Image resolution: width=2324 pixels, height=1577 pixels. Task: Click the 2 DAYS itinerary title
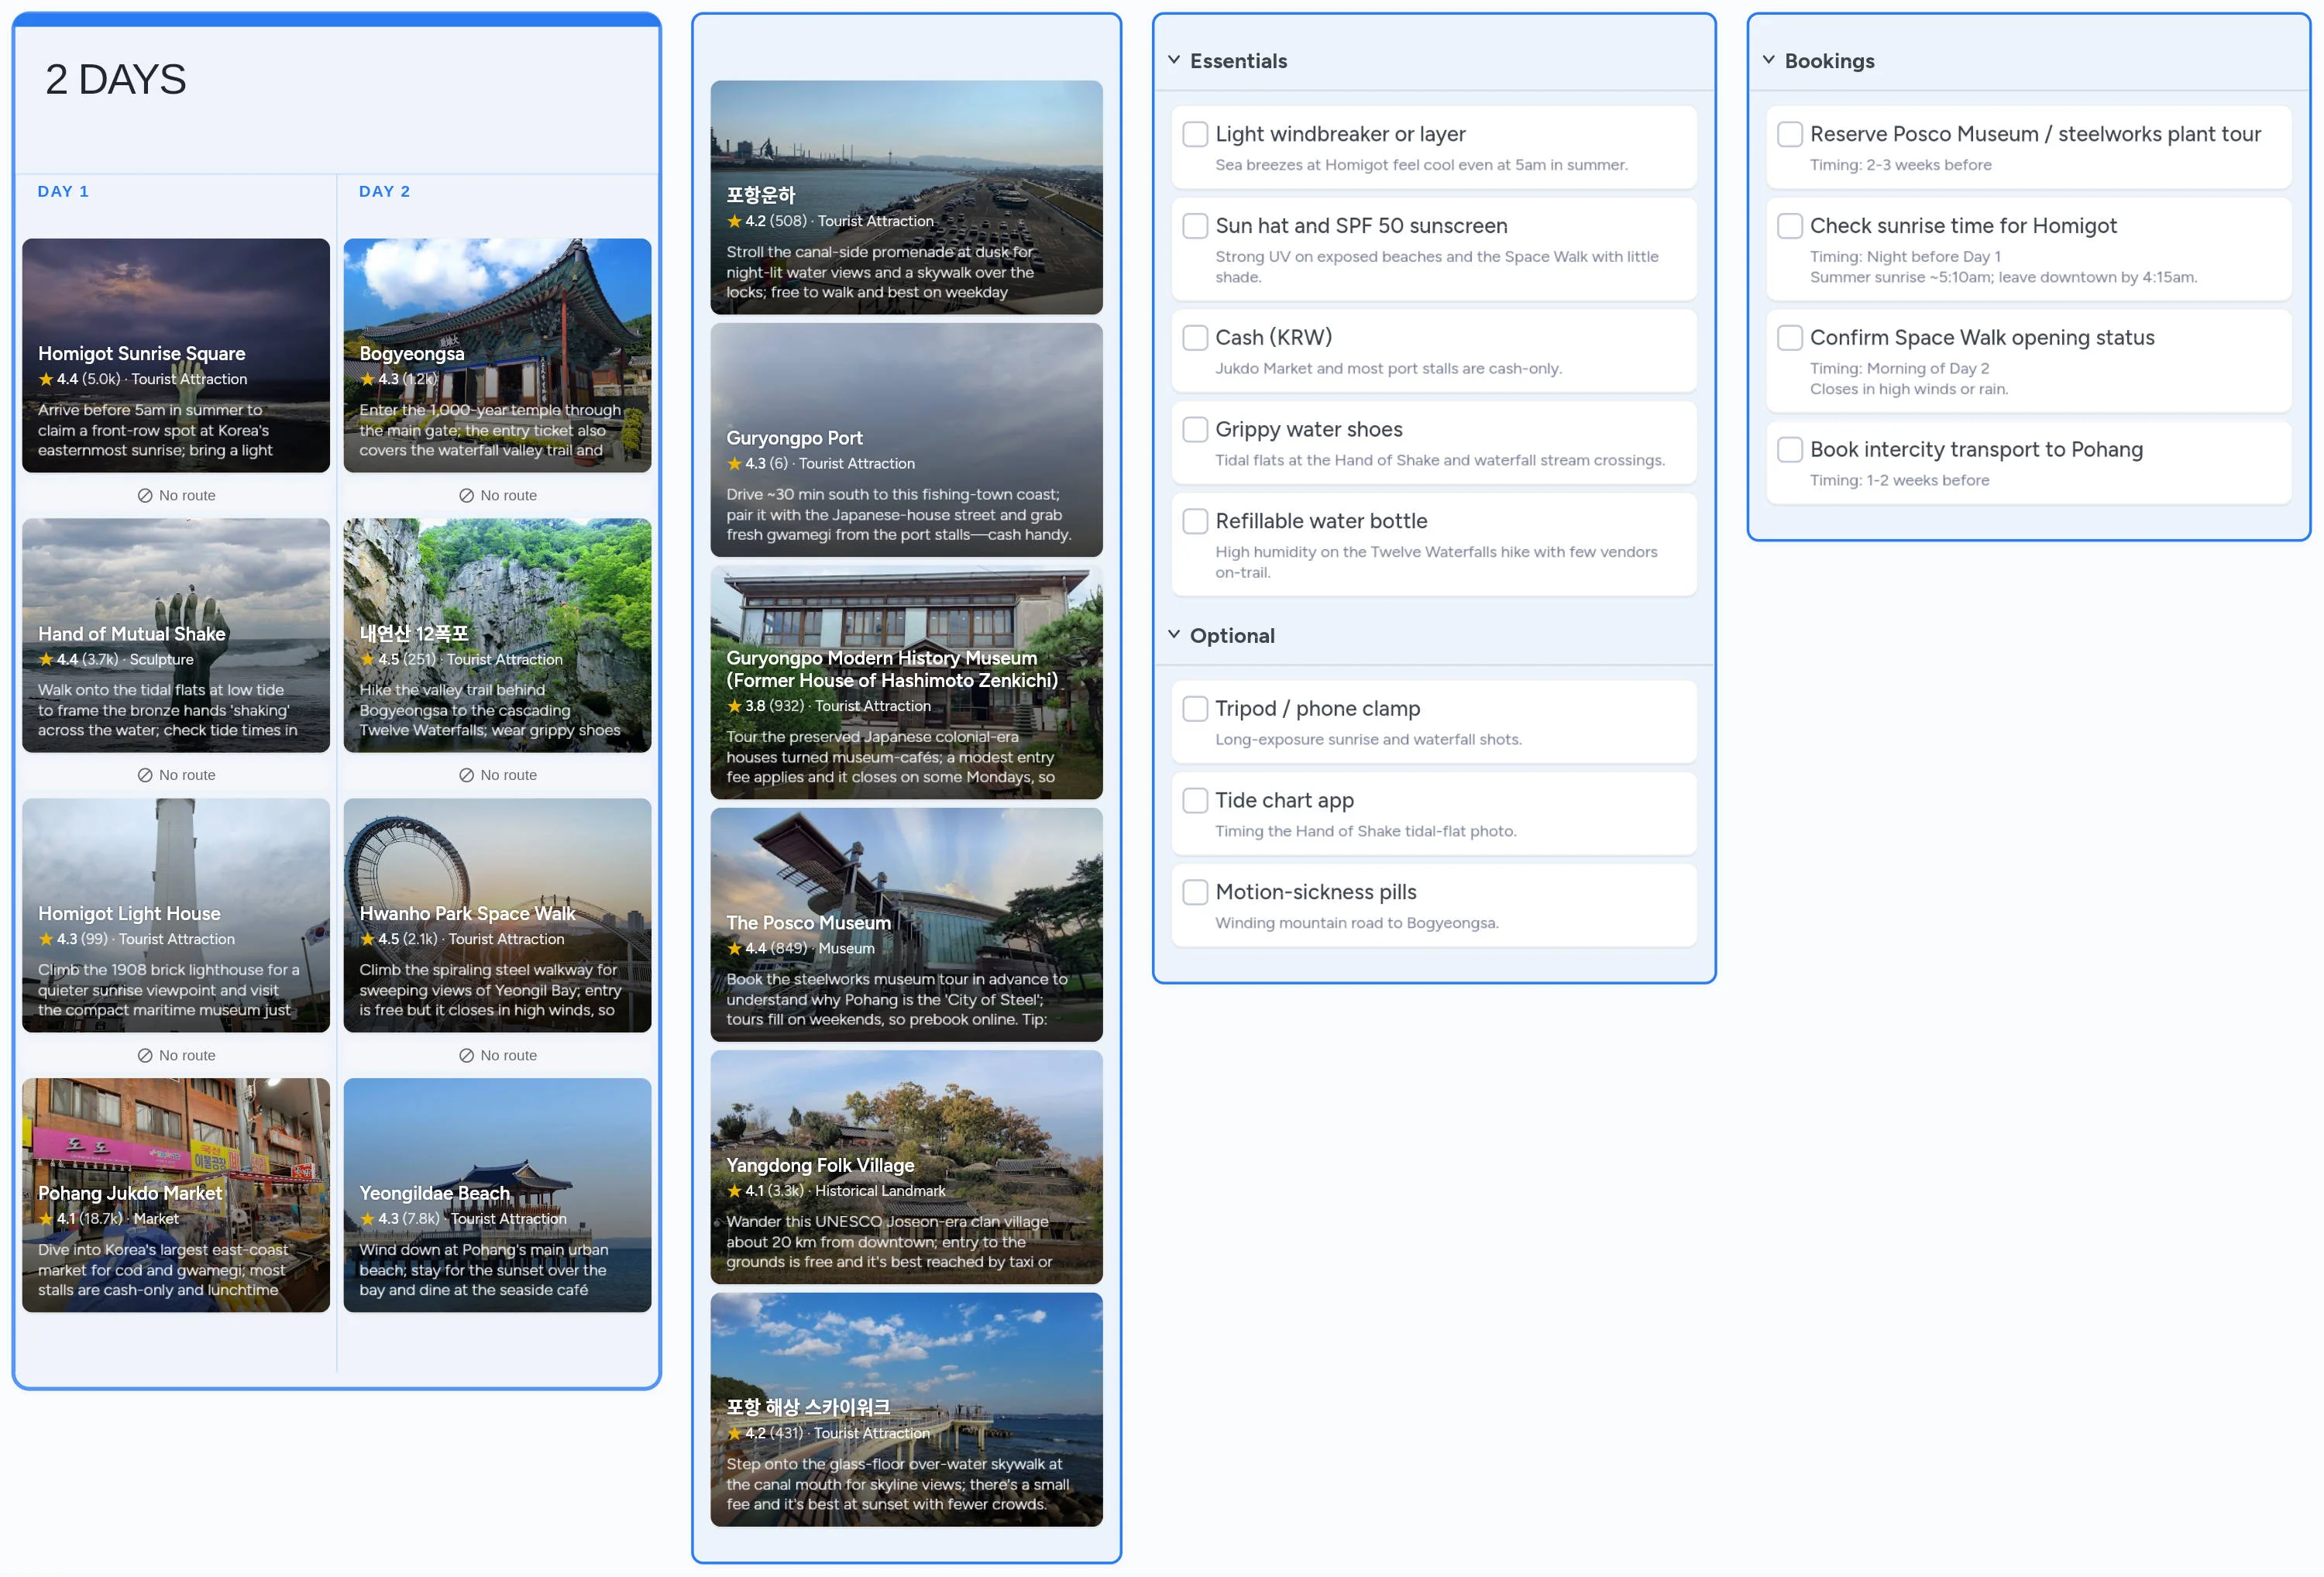[116, 79]
